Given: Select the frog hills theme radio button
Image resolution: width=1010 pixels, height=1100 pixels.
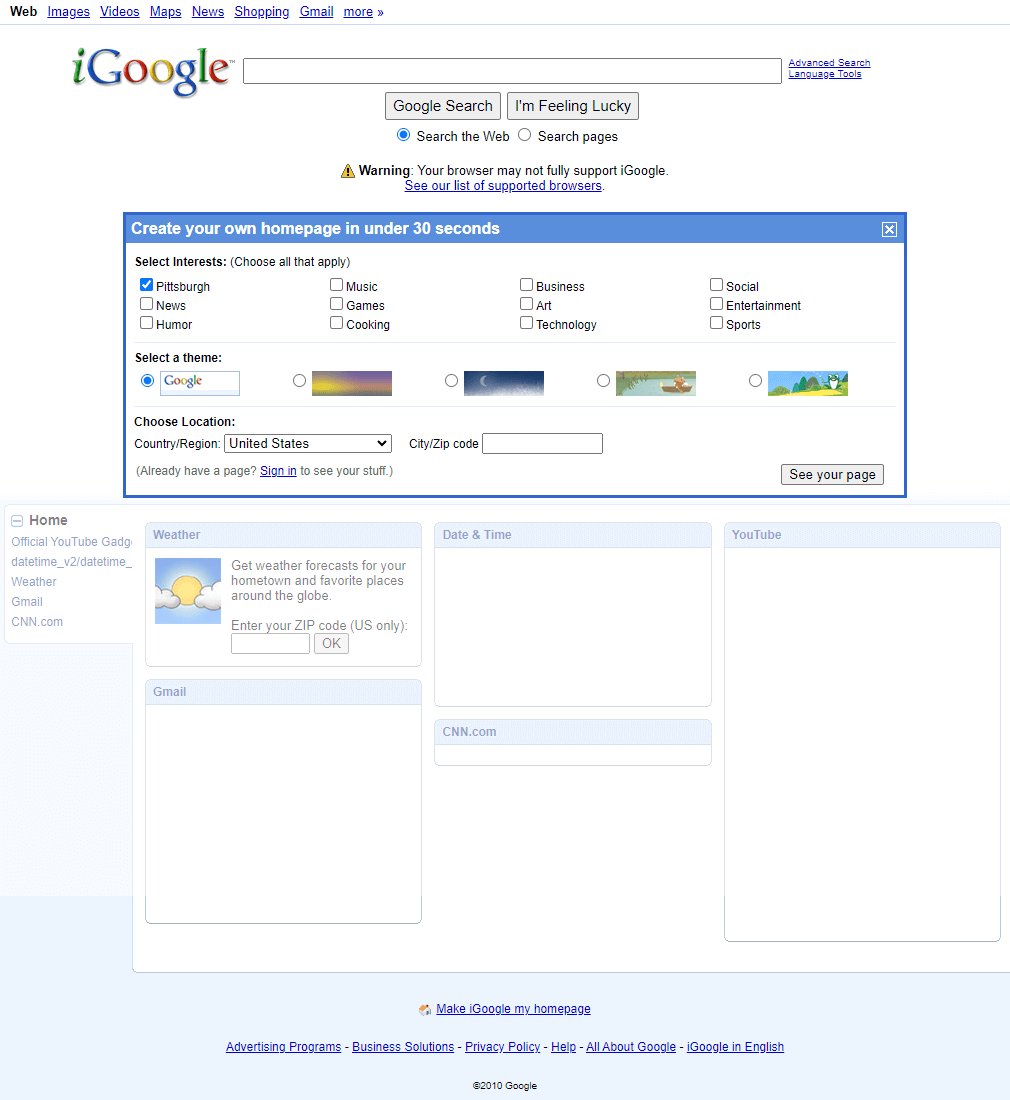Looking at the screenshot, I should coord(755,380).
